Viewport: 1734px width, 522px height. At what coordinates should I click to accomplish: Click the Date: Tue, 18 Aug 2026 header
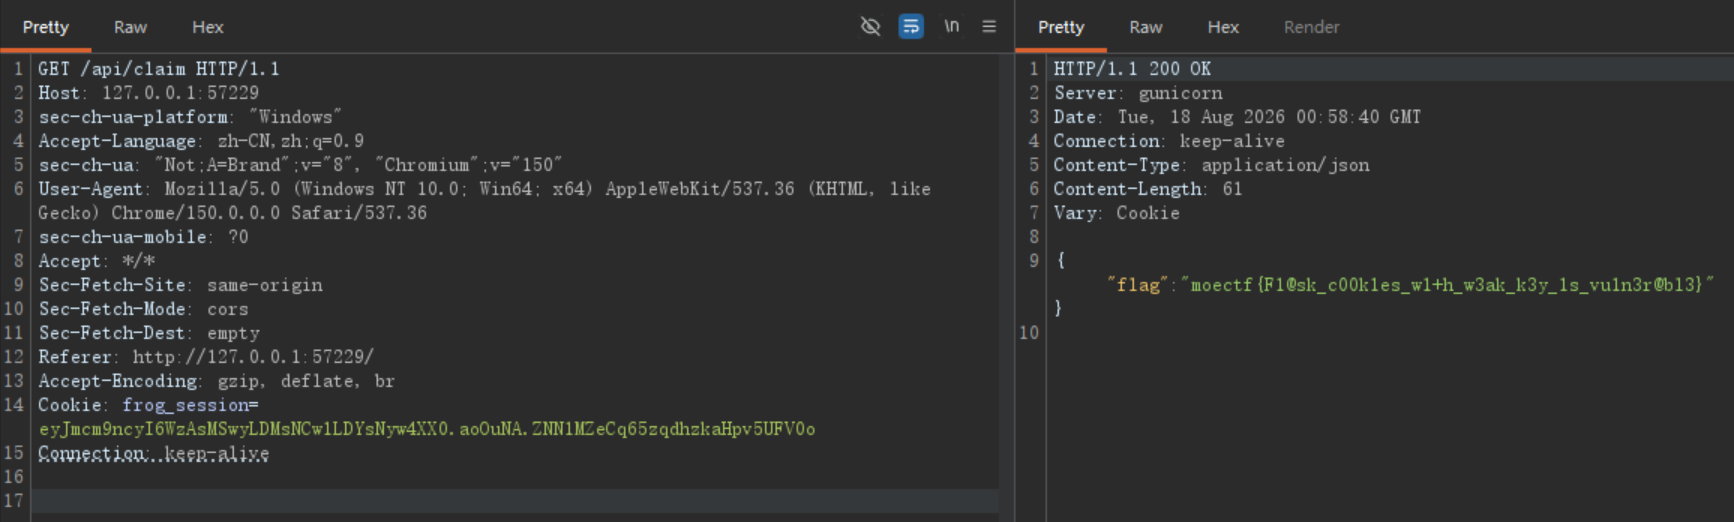[x=1237, y=117]
